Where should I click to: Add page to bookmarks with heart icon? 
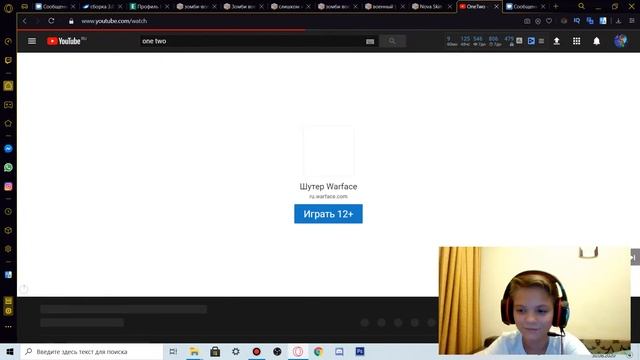549,21
